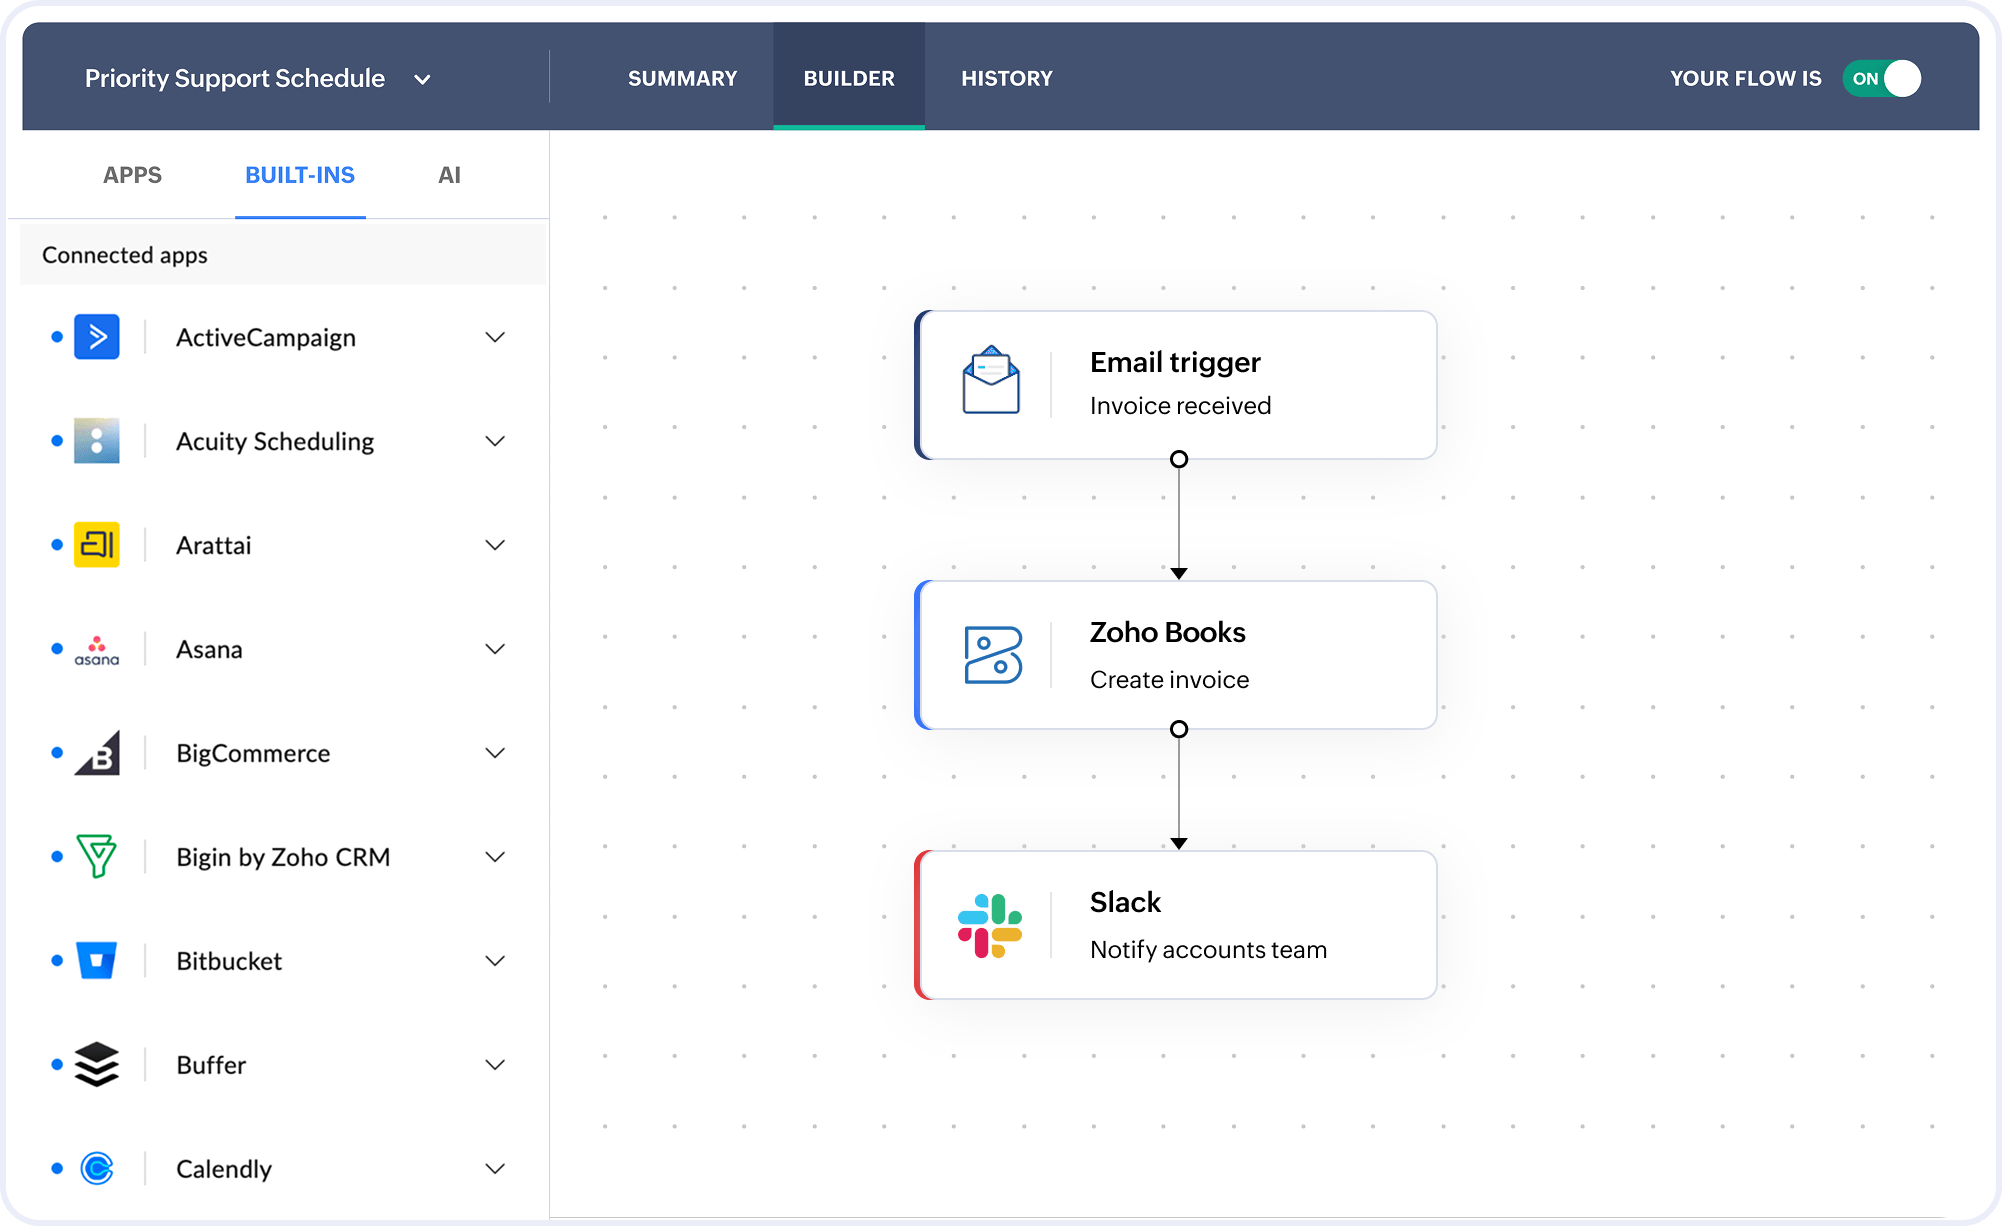Select the Built-ins sidebar tab
This screenshot has width=2002, height=1226.
click(x=300, y=175)
